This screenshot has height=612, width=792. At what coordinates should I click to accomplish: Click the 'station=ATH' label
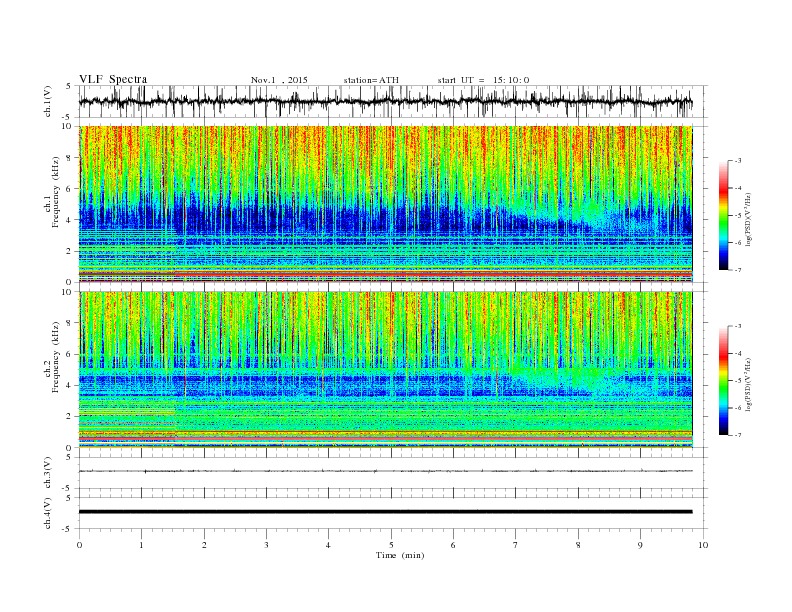tap(371, 80)
